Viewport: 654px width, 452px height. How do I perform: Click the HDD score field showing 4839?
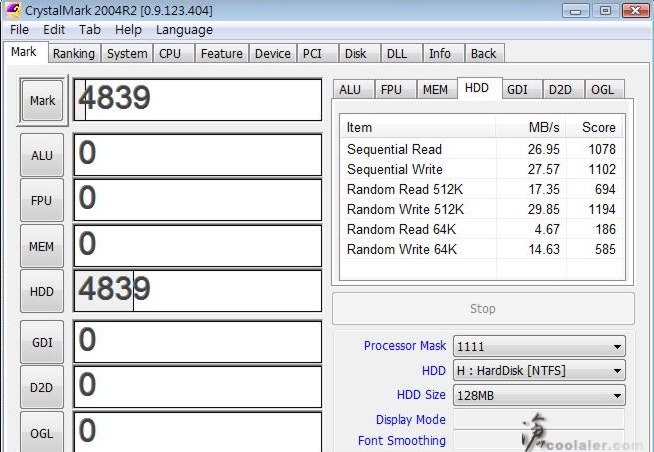point(198,291)
